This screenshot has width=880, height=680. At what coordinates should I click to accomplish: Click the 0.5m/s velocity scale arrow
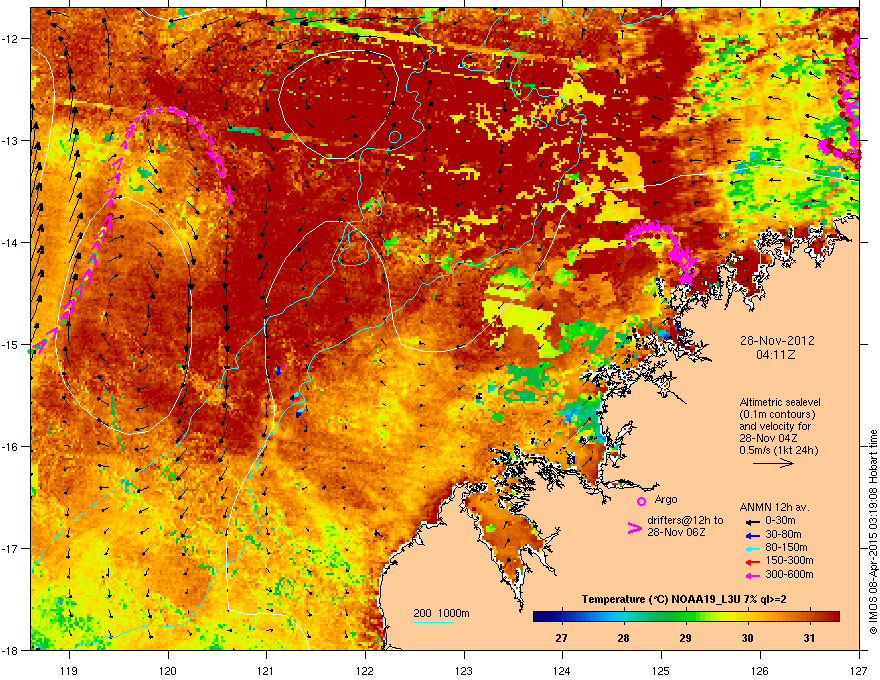pyautogui.click(x=773, y=463)
